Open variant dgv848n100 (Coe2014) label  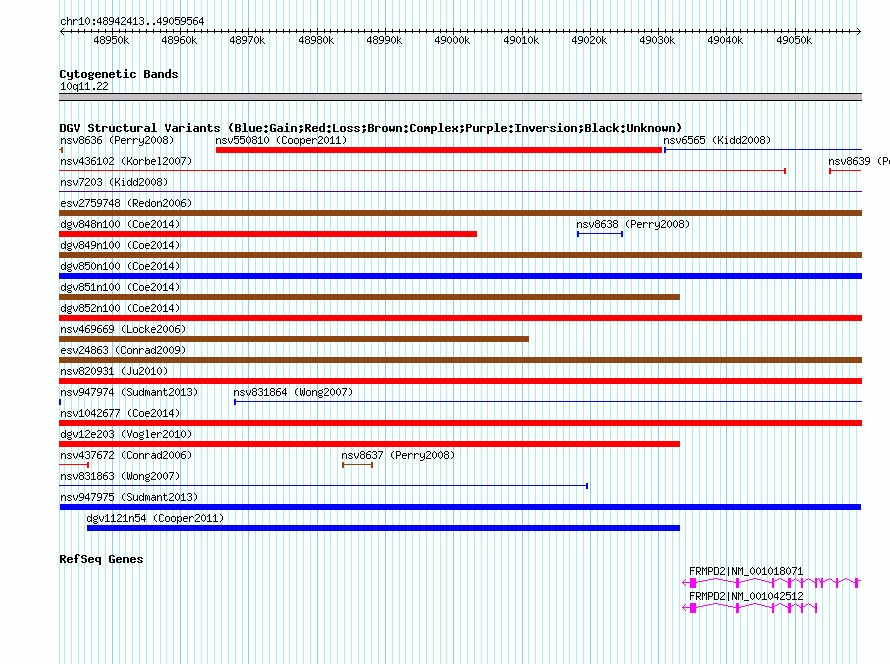pos(120,224)
